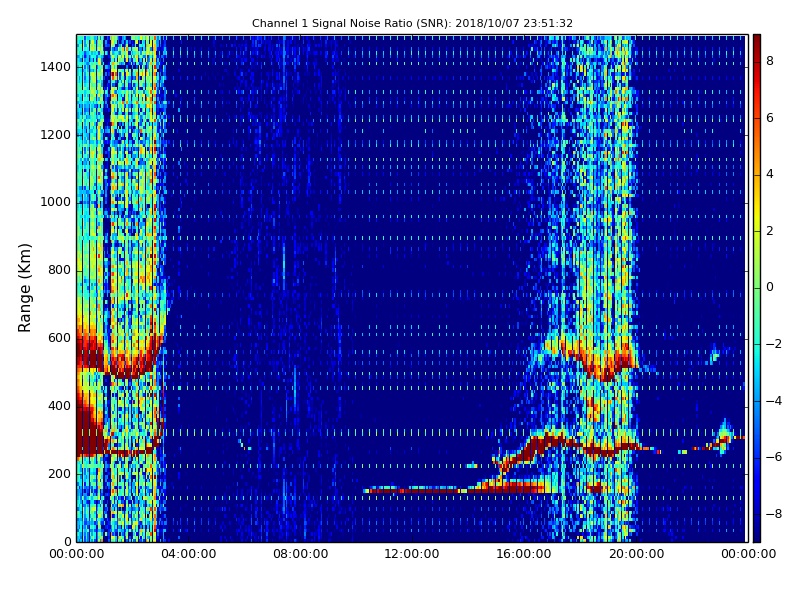Click the 04:00:00 time axis label

[189, 554]
